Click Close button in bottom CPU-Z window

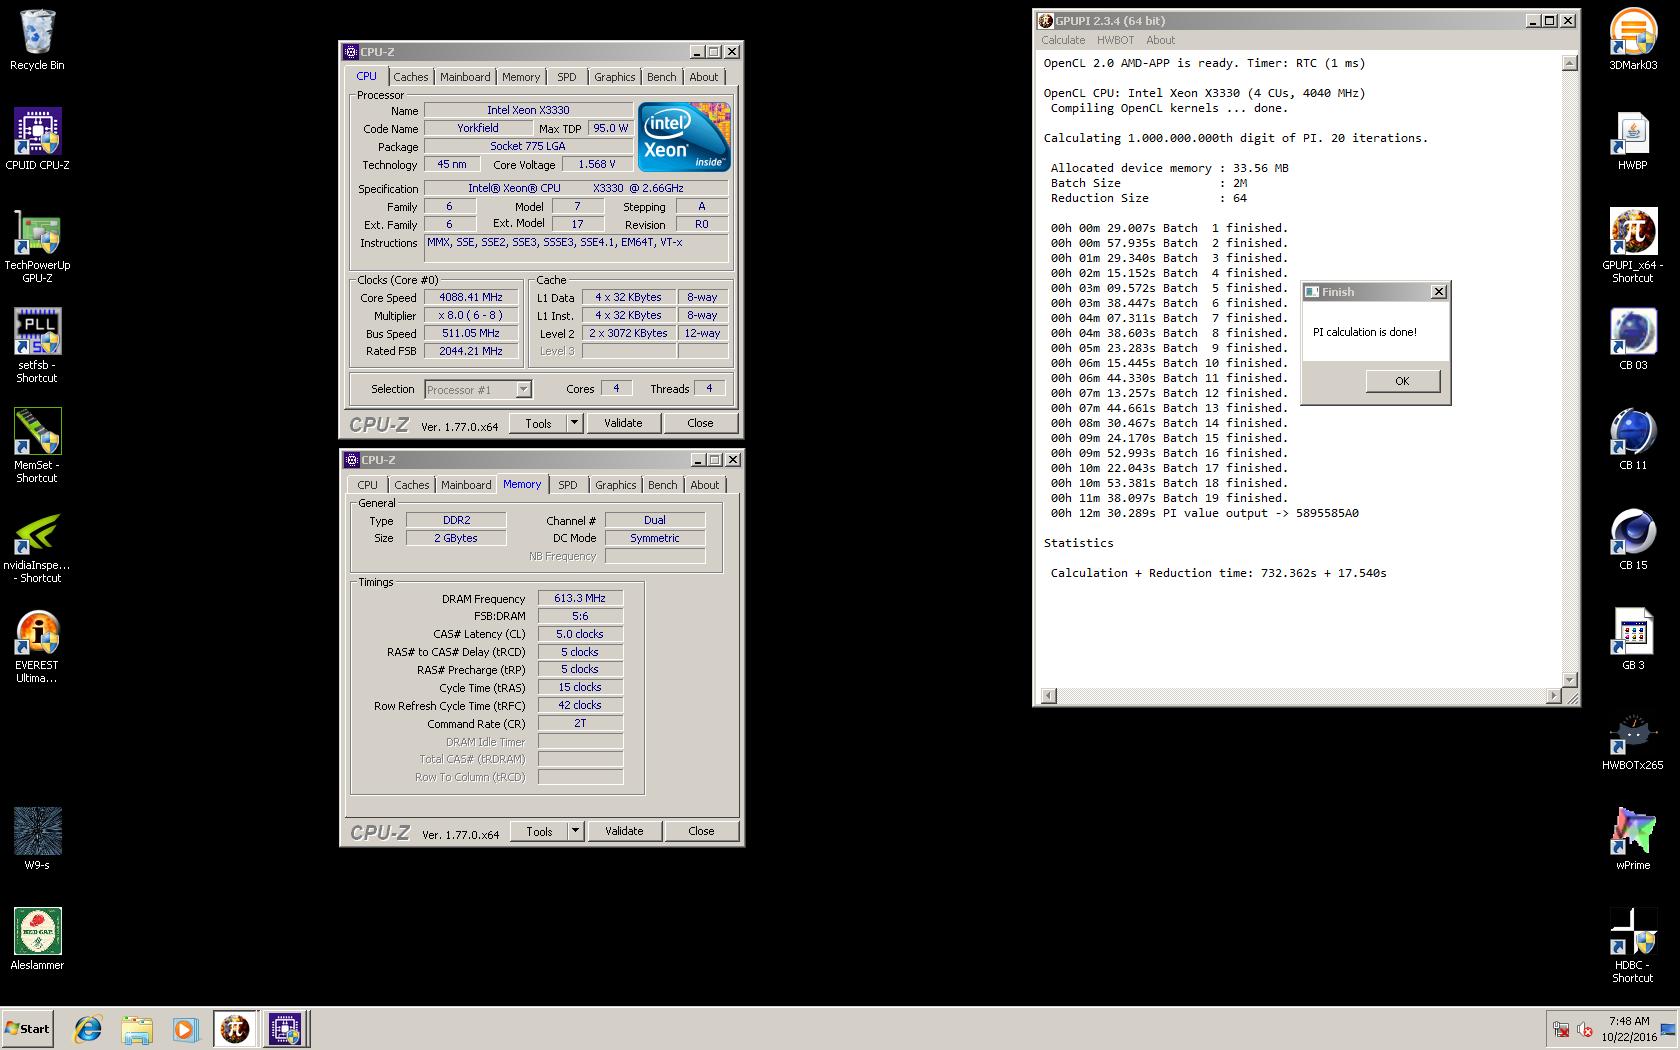(x=701, y=831)
